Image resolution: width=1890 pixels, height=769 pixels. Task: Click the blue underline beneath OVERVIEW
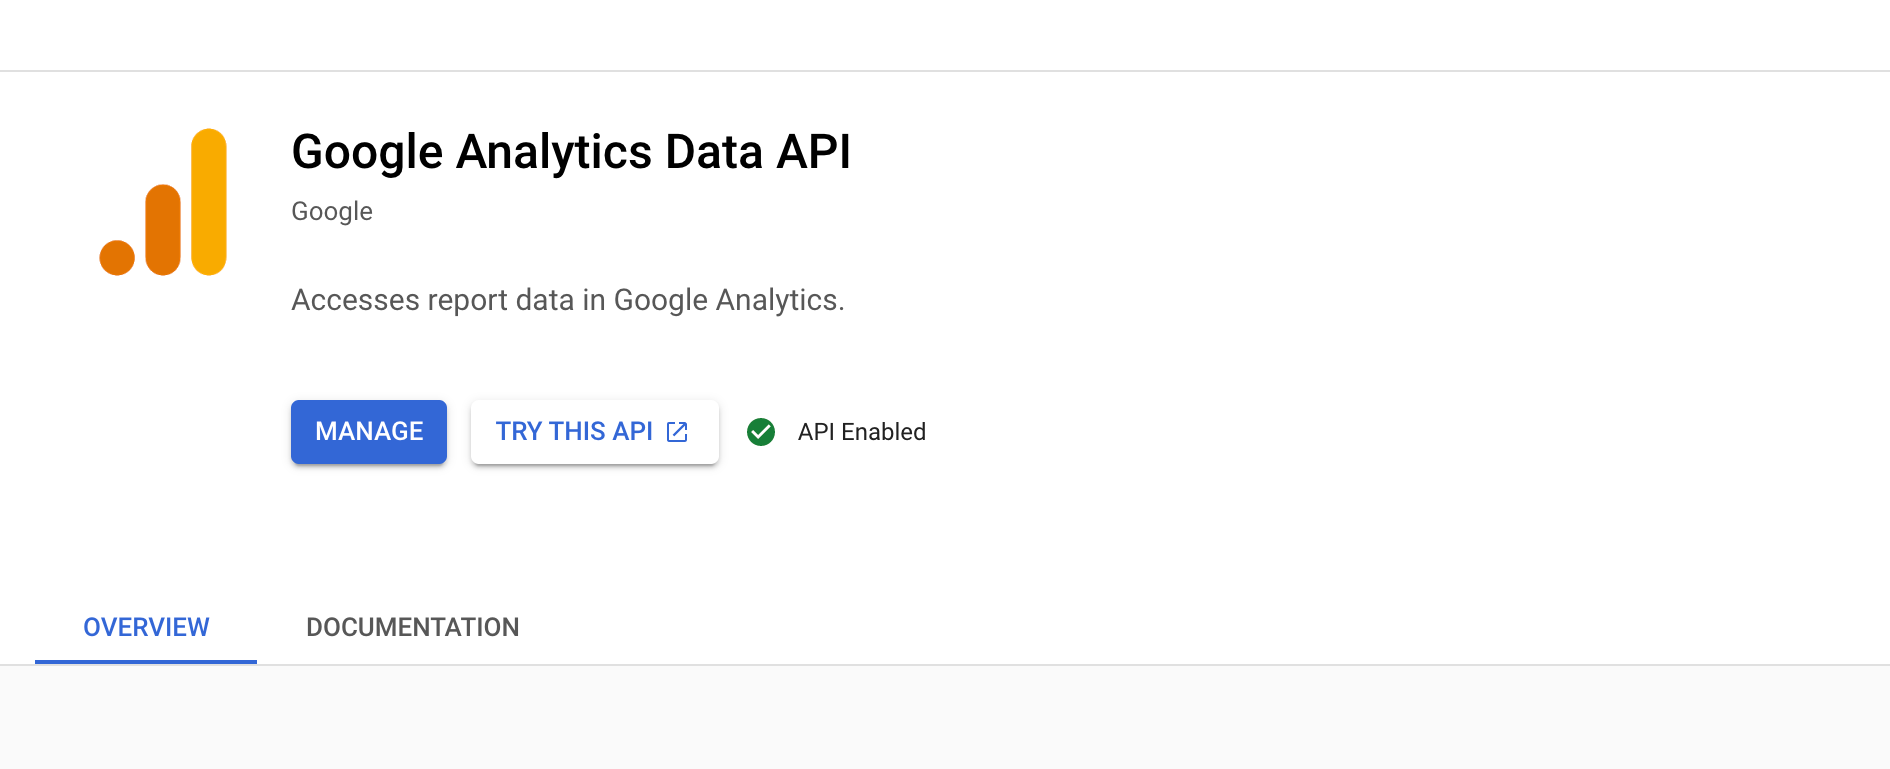coord(146,662)
